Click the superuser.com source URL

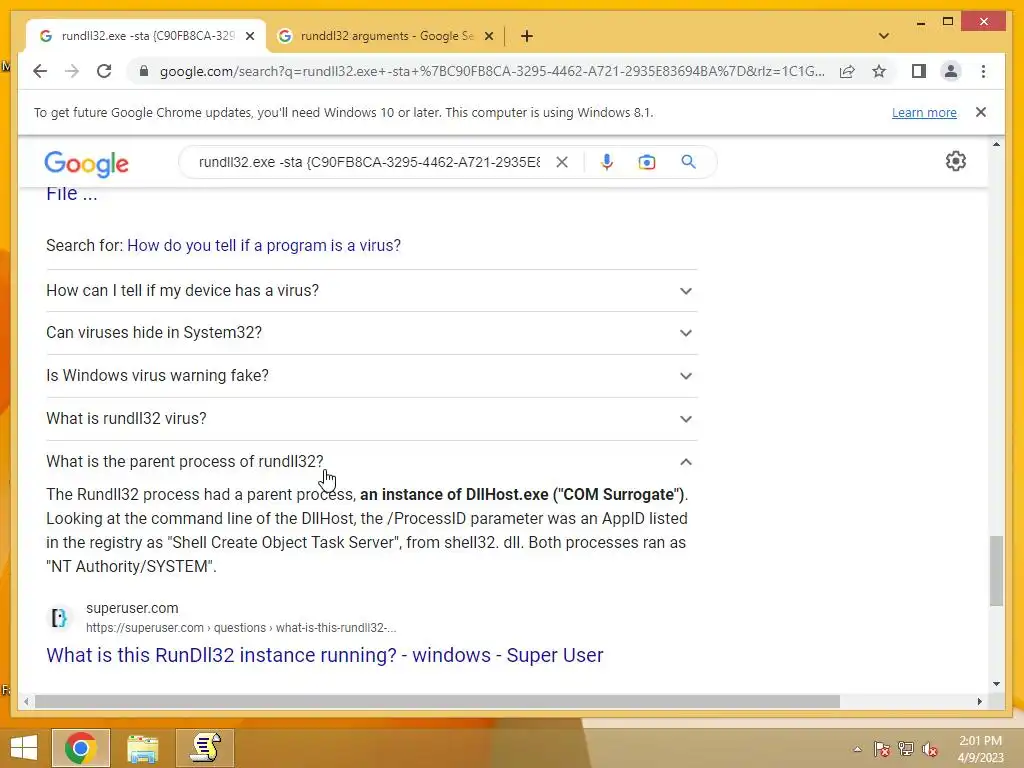click(x=241, y=628)
